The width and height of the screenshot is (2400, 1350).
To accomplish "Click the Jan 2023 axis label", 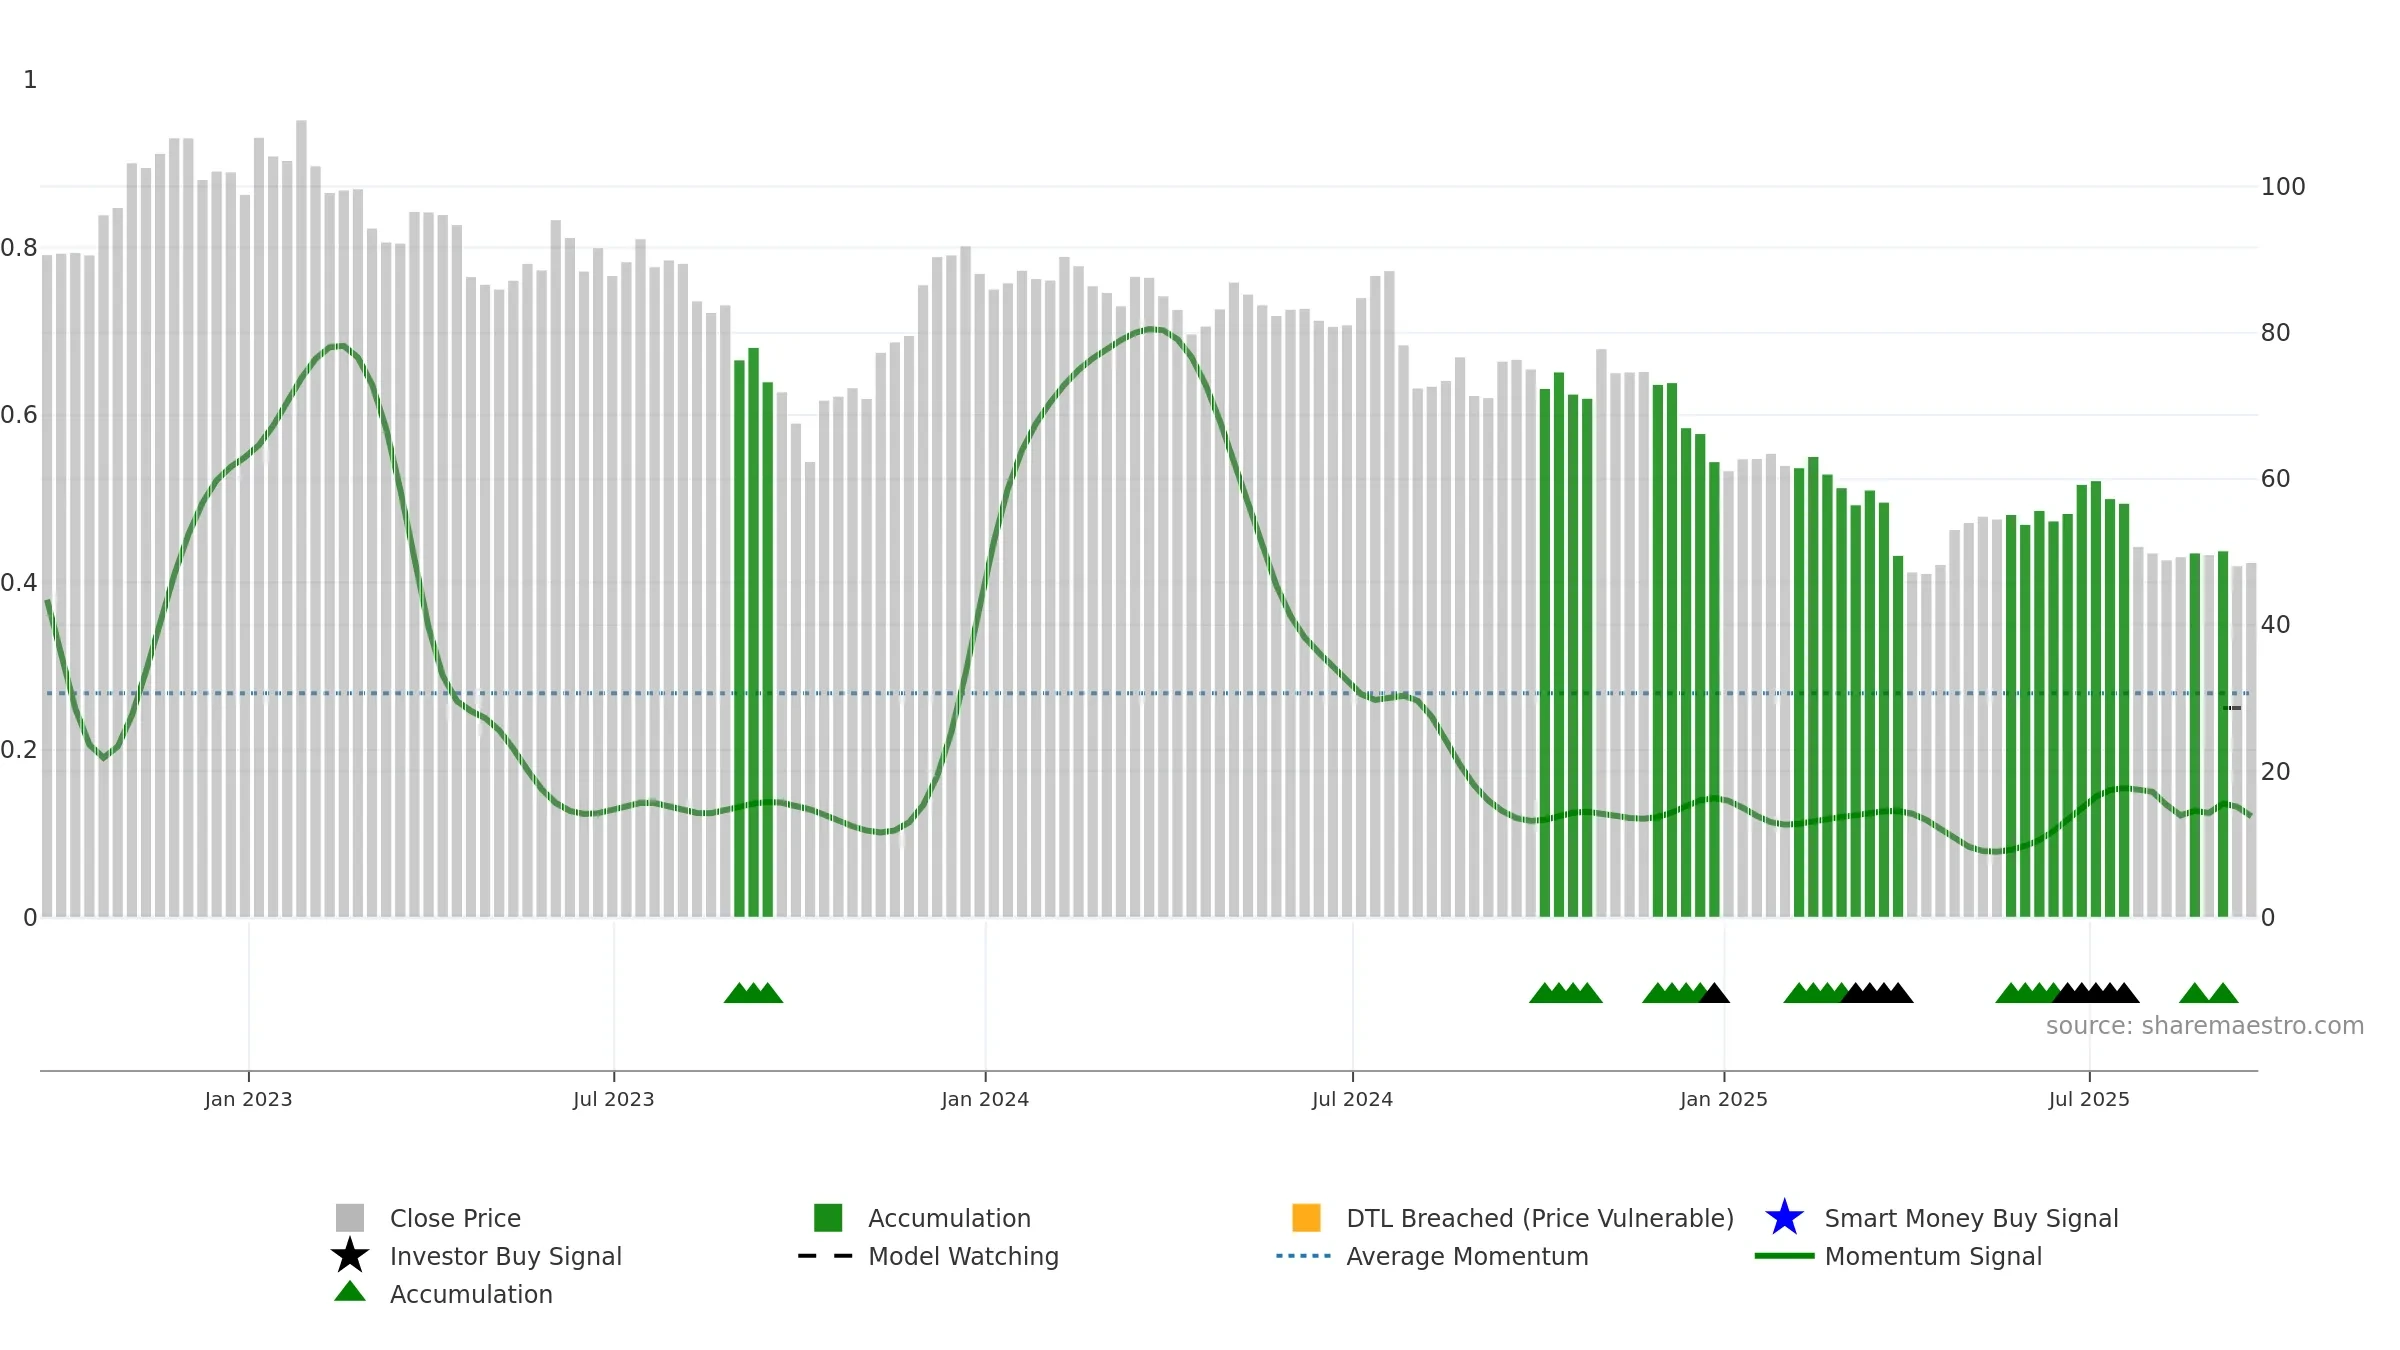I will click(x=248, y=1099).
